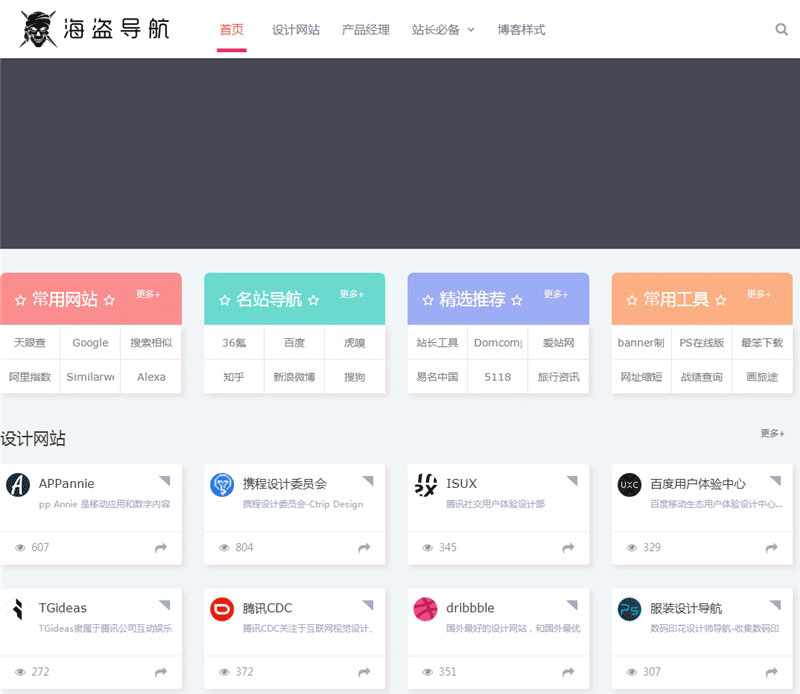
Task: Open the 百度用户体验中心 card title
Action: [697, 483]
